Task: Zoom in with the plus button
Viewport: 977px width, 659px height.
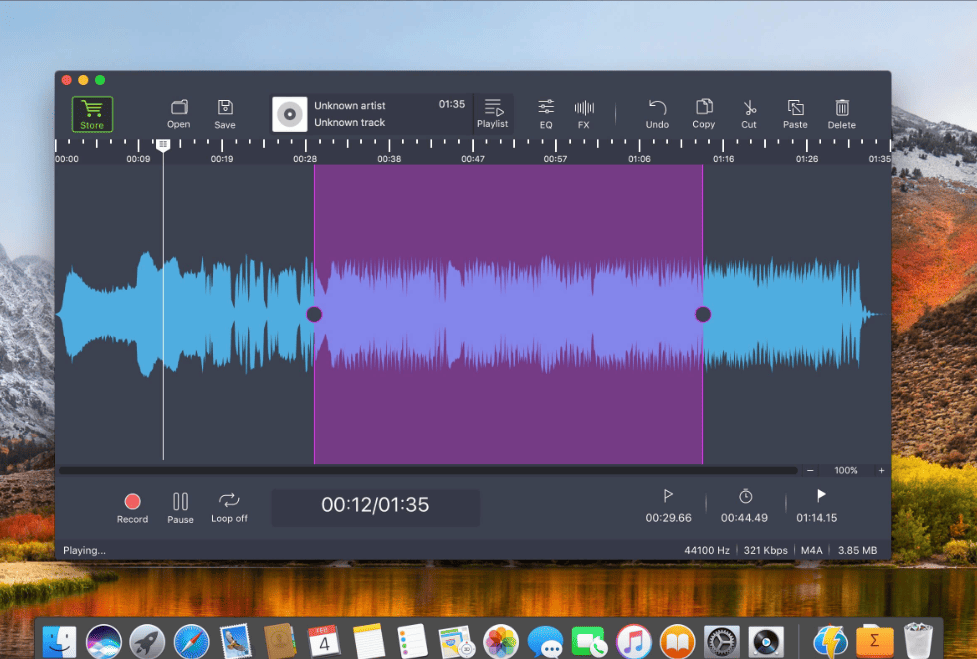Action: click(x=882, y=470)
